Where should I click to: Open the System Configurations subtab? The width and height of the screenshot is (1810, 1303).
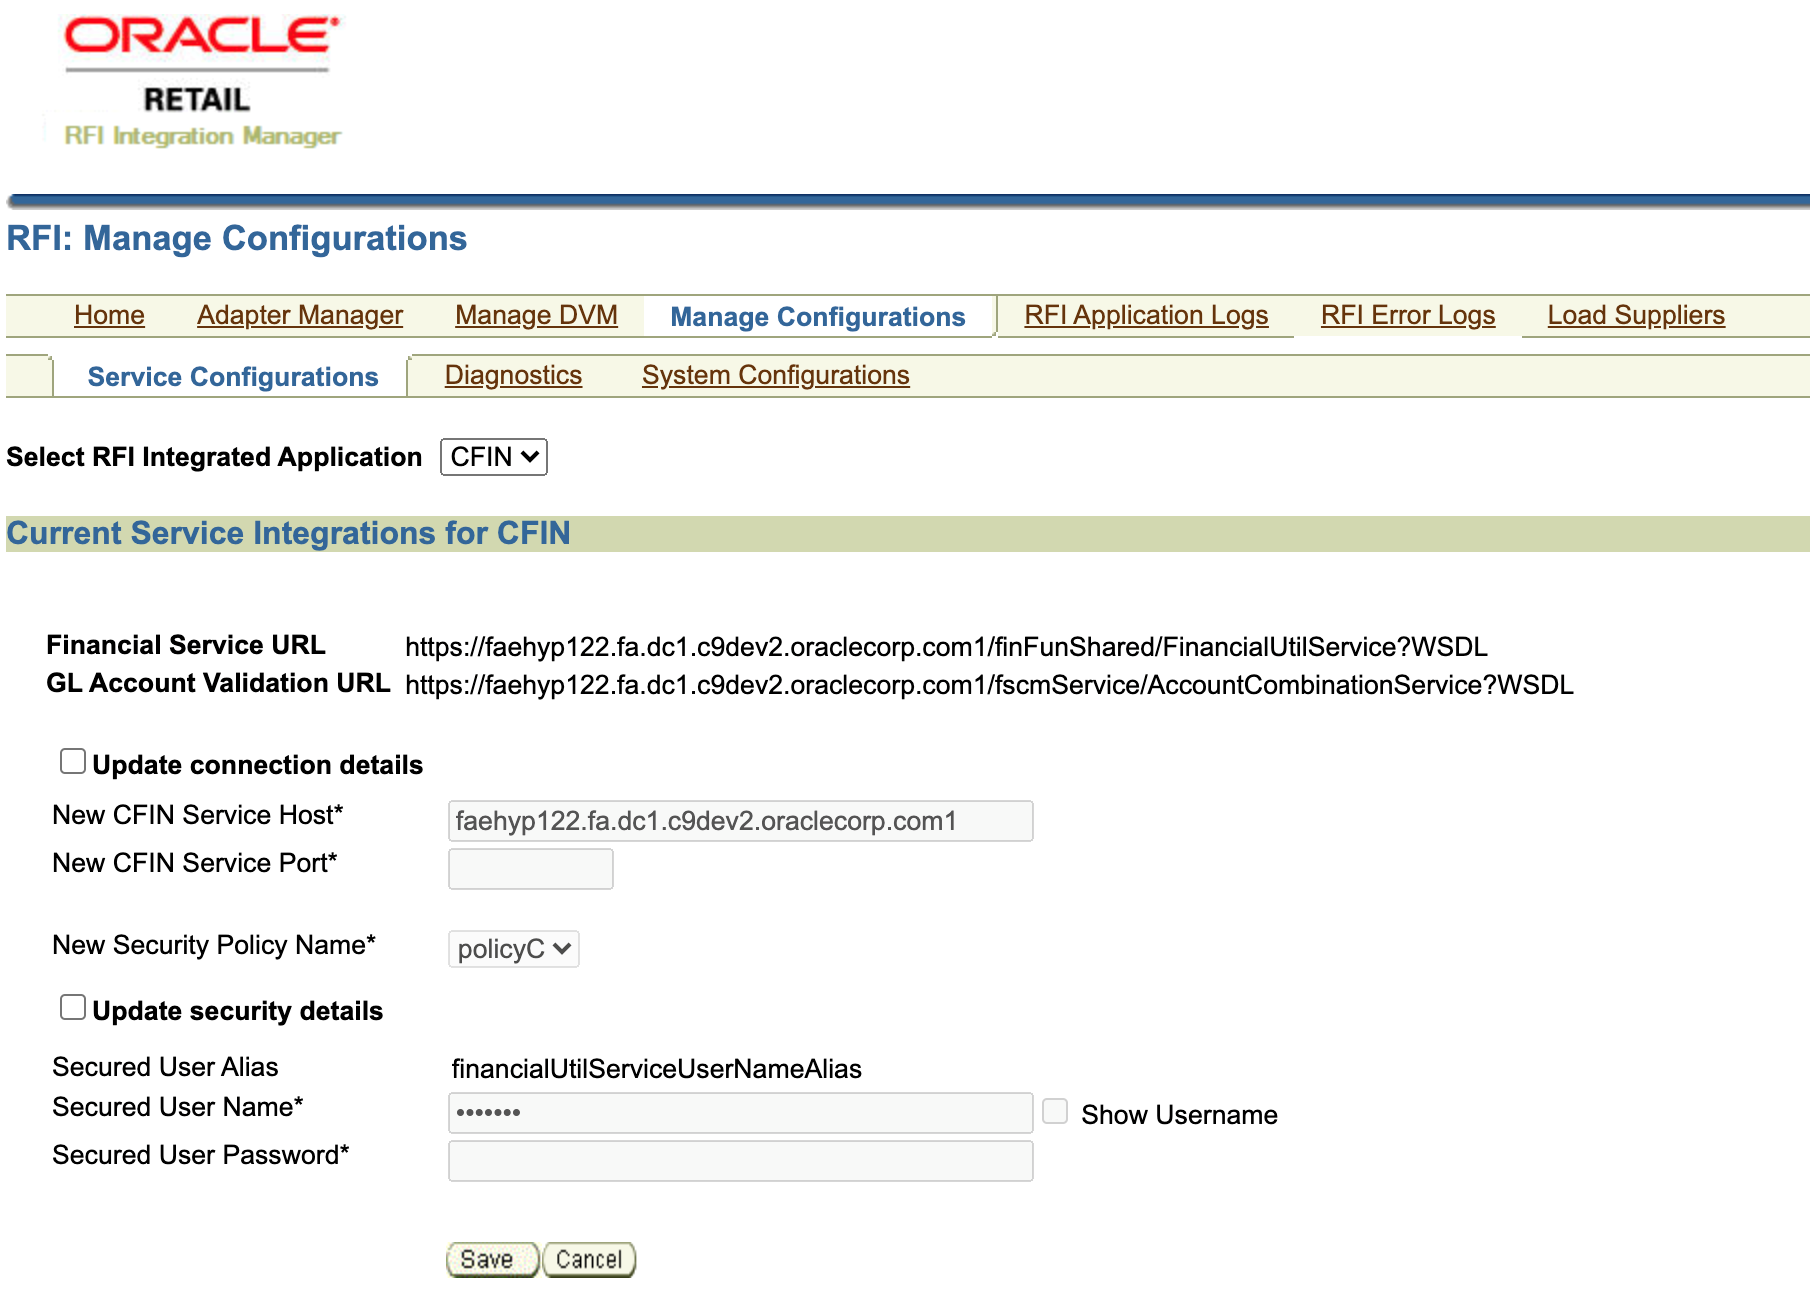point(776,375)
